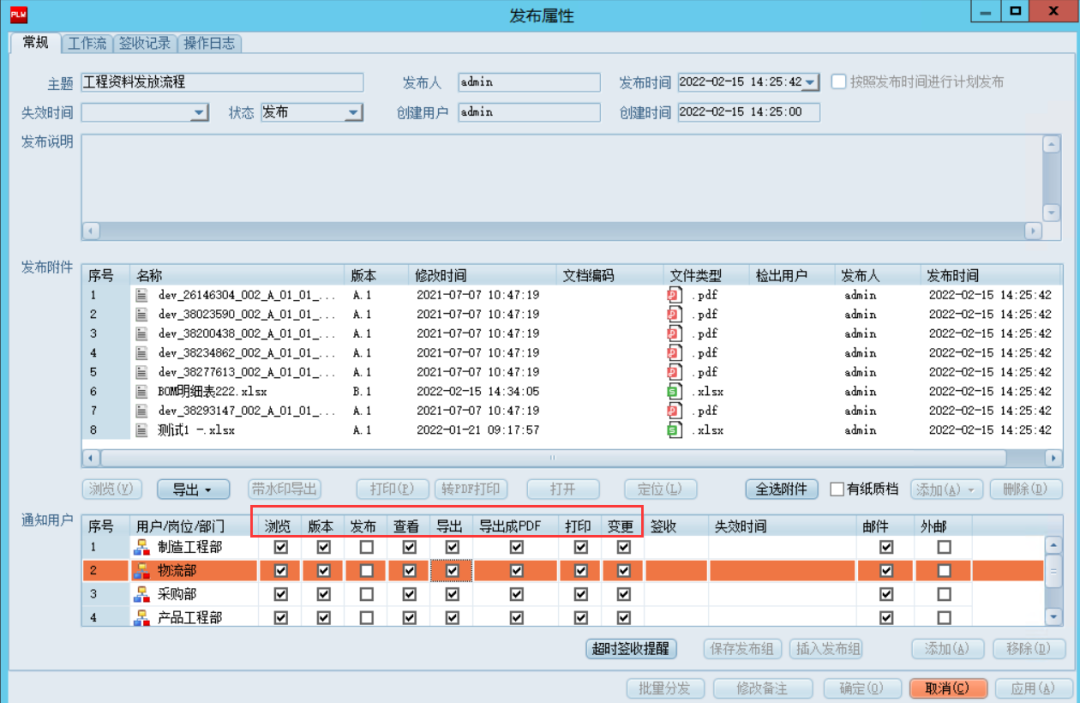Click into the 主题 input field
Image resolution: width=1080 pixels, height=703 pixels.
click(221, 82)
